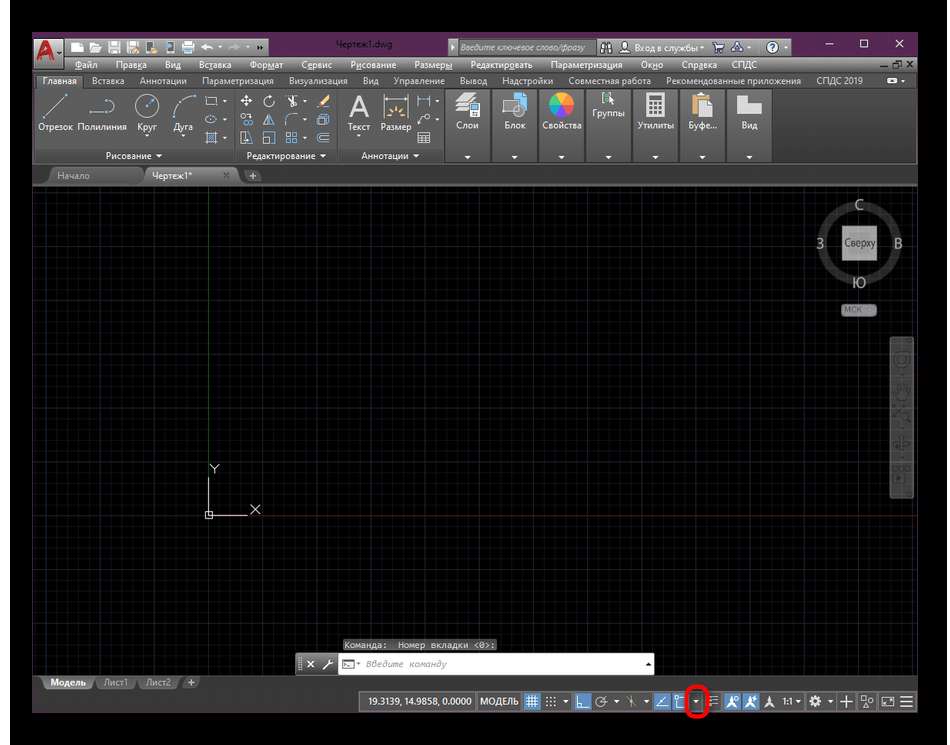Expand the Рисование panel dropdown
950x745 pixels.
134,156
